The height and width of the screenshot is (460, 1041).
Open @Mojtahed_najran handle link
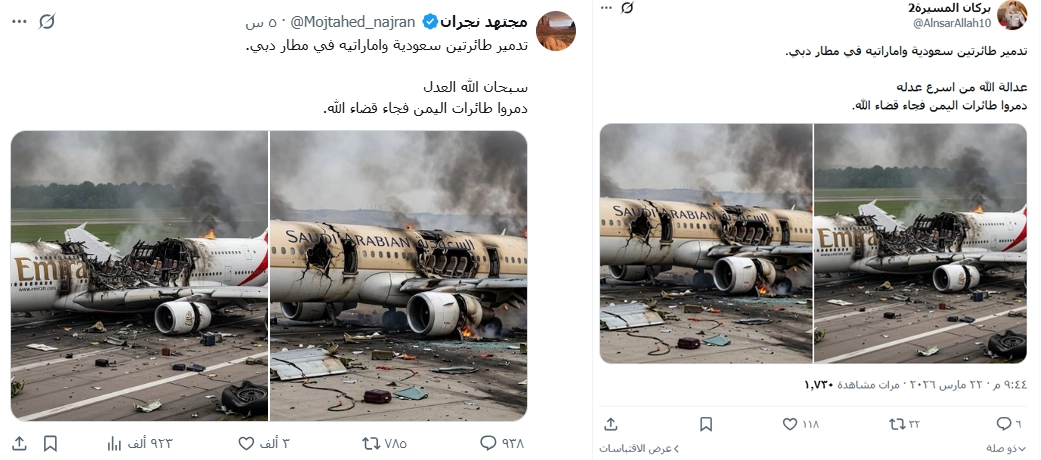(353, 22)
